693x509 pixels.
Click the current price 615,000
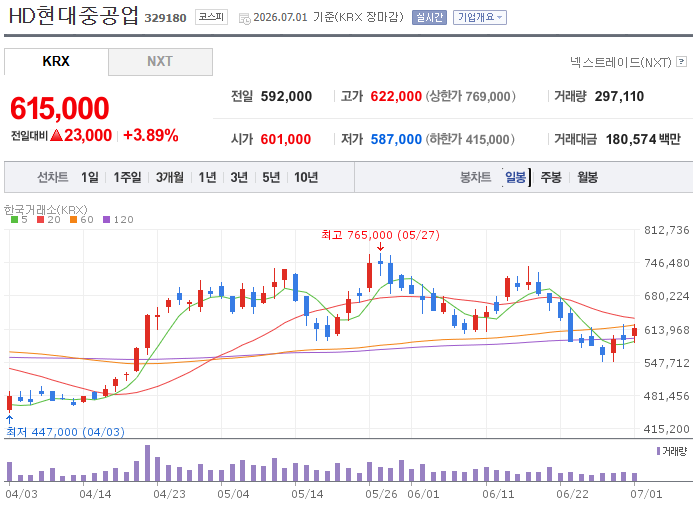click(60, 108)
